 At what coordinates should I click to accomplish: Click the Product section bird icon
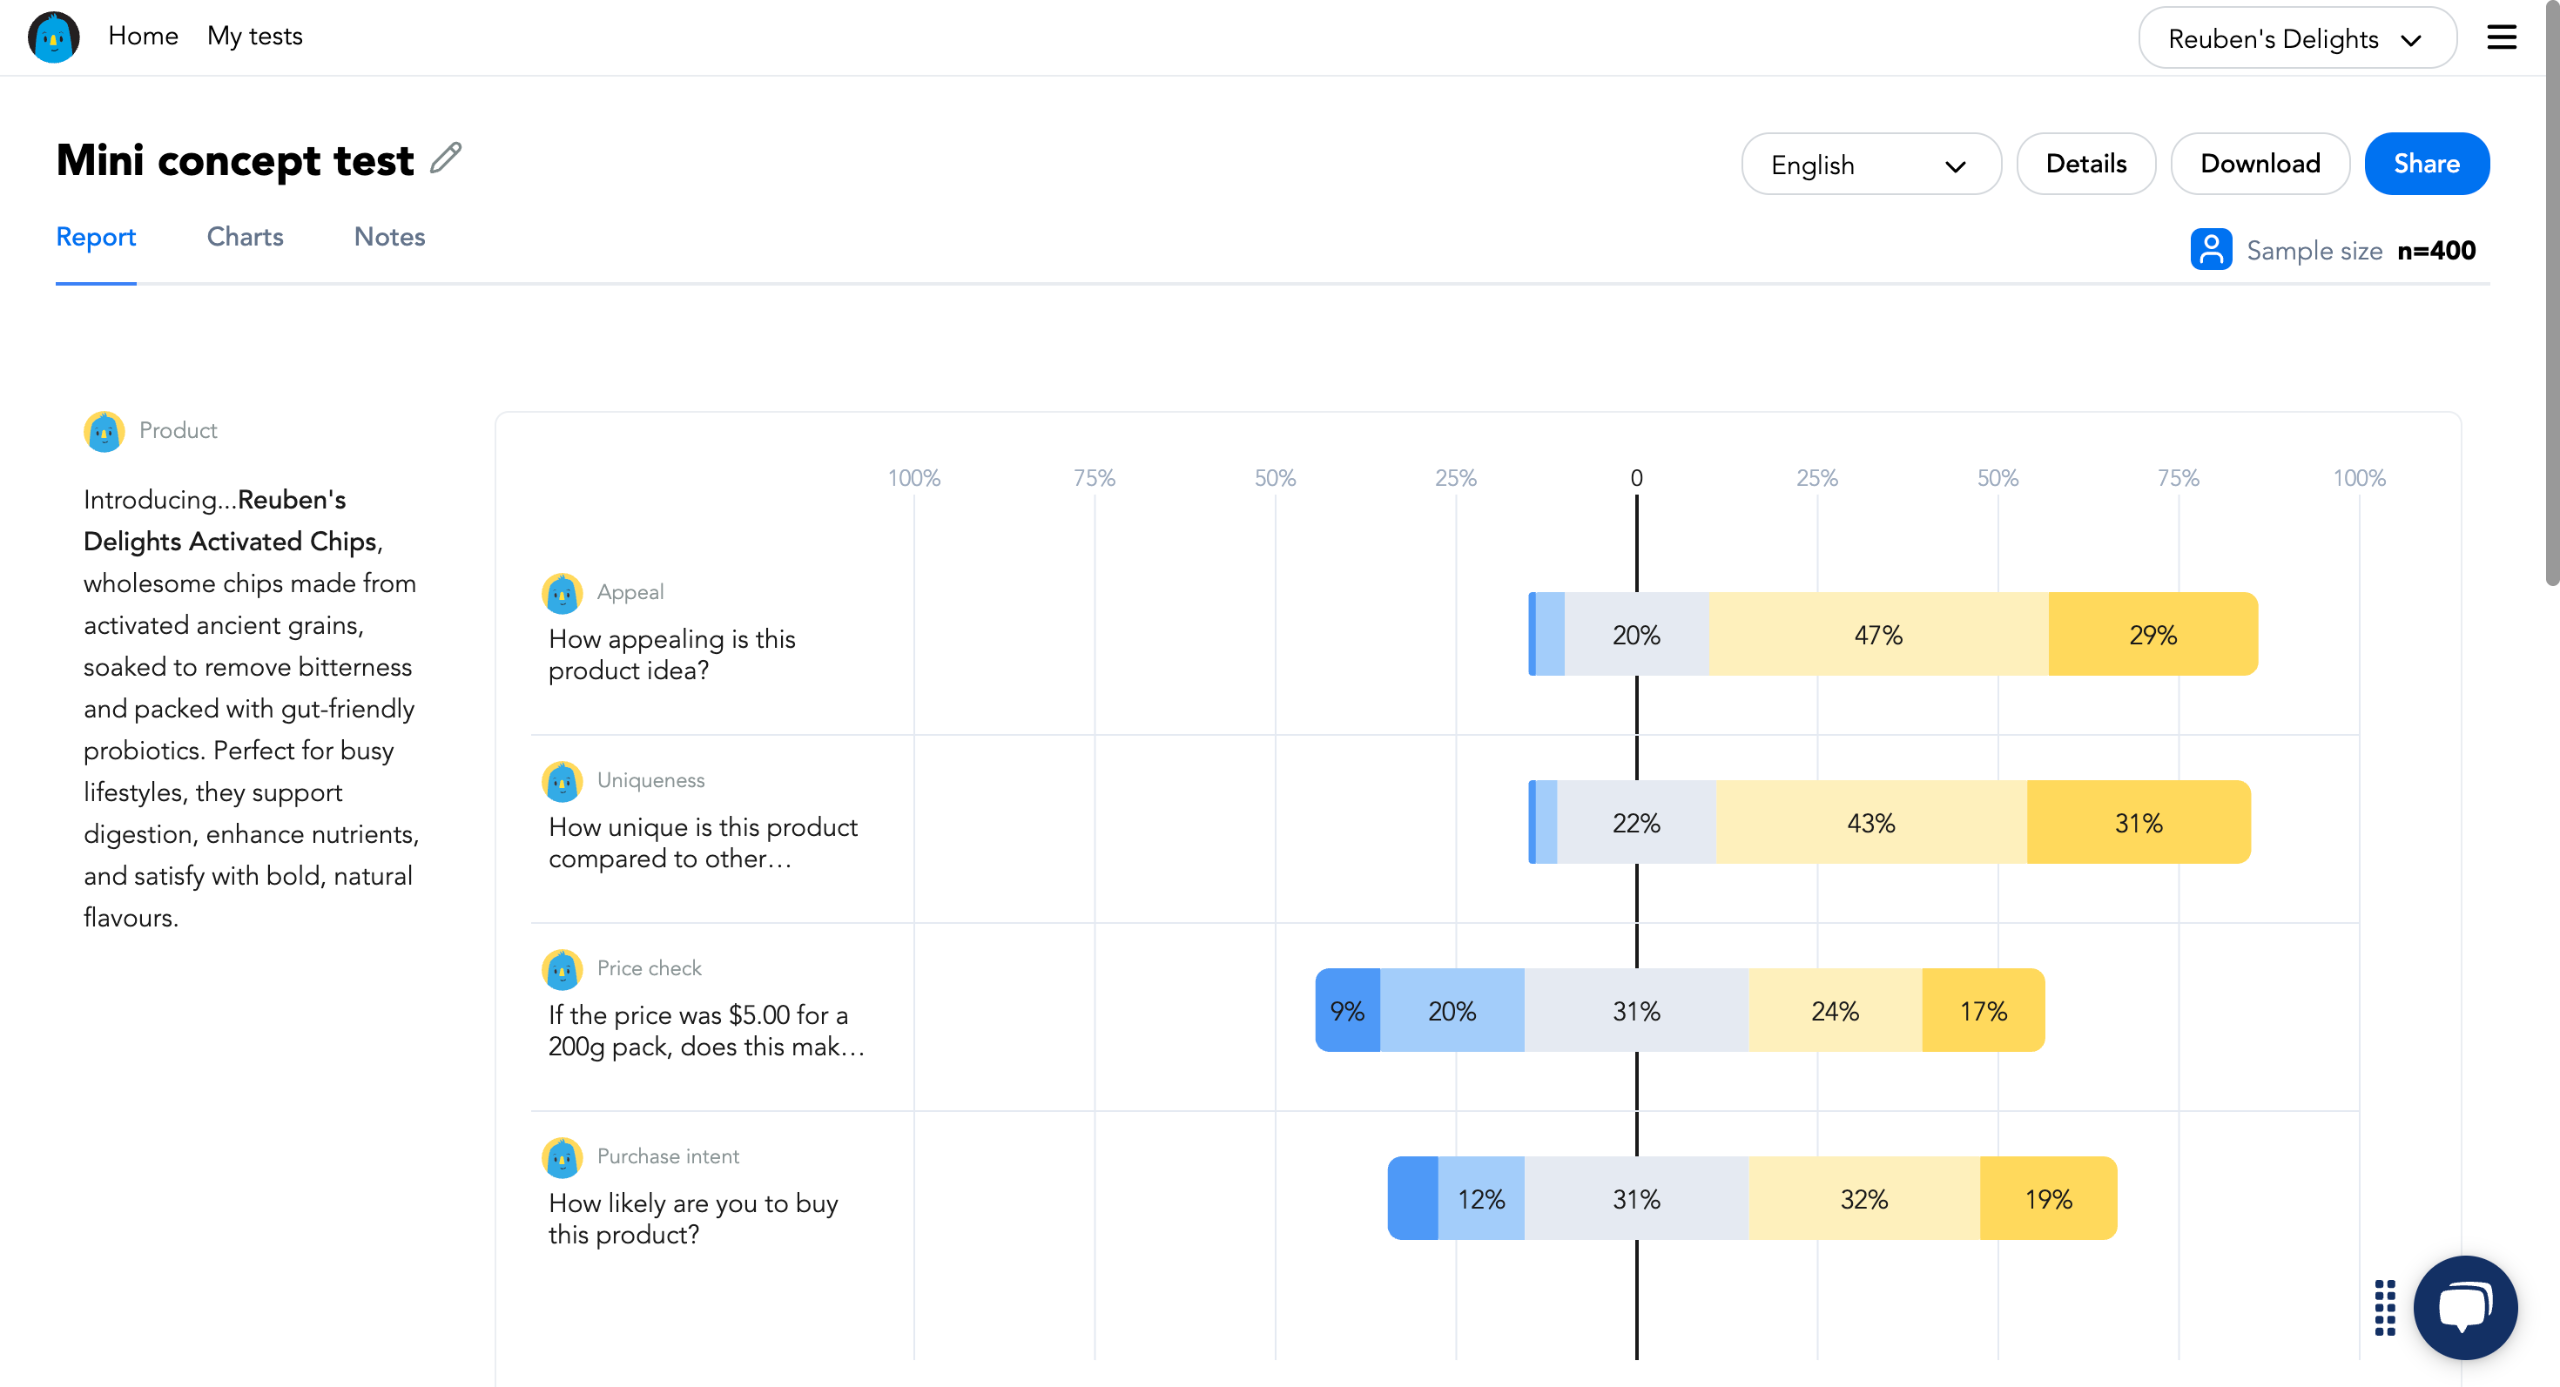(104, 431)
